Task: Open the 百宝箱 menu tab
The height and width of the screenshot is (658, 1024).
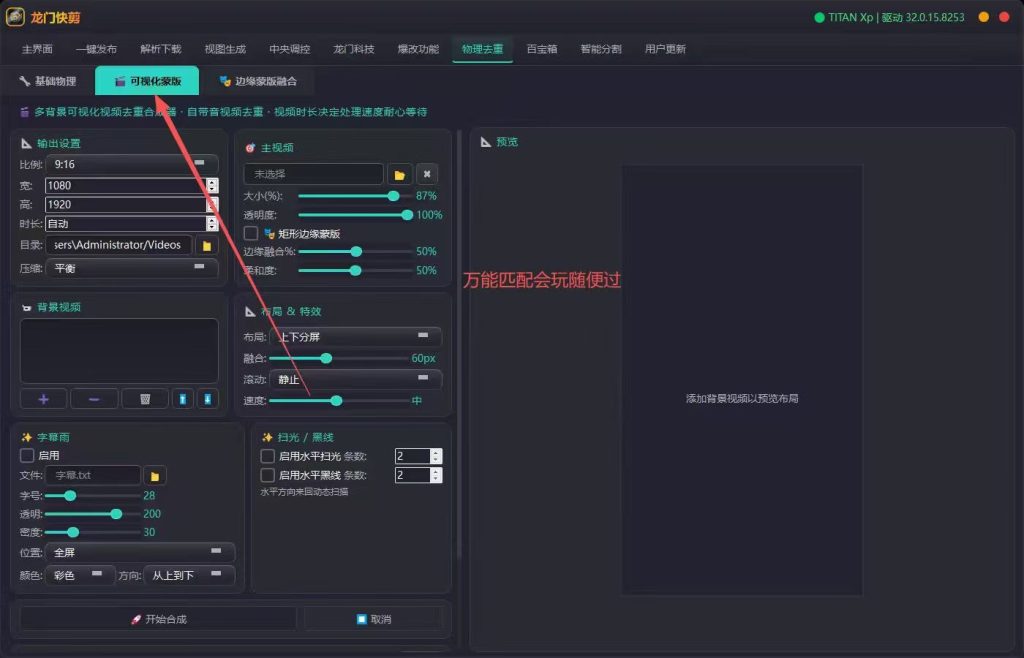Action: [542, 49]
